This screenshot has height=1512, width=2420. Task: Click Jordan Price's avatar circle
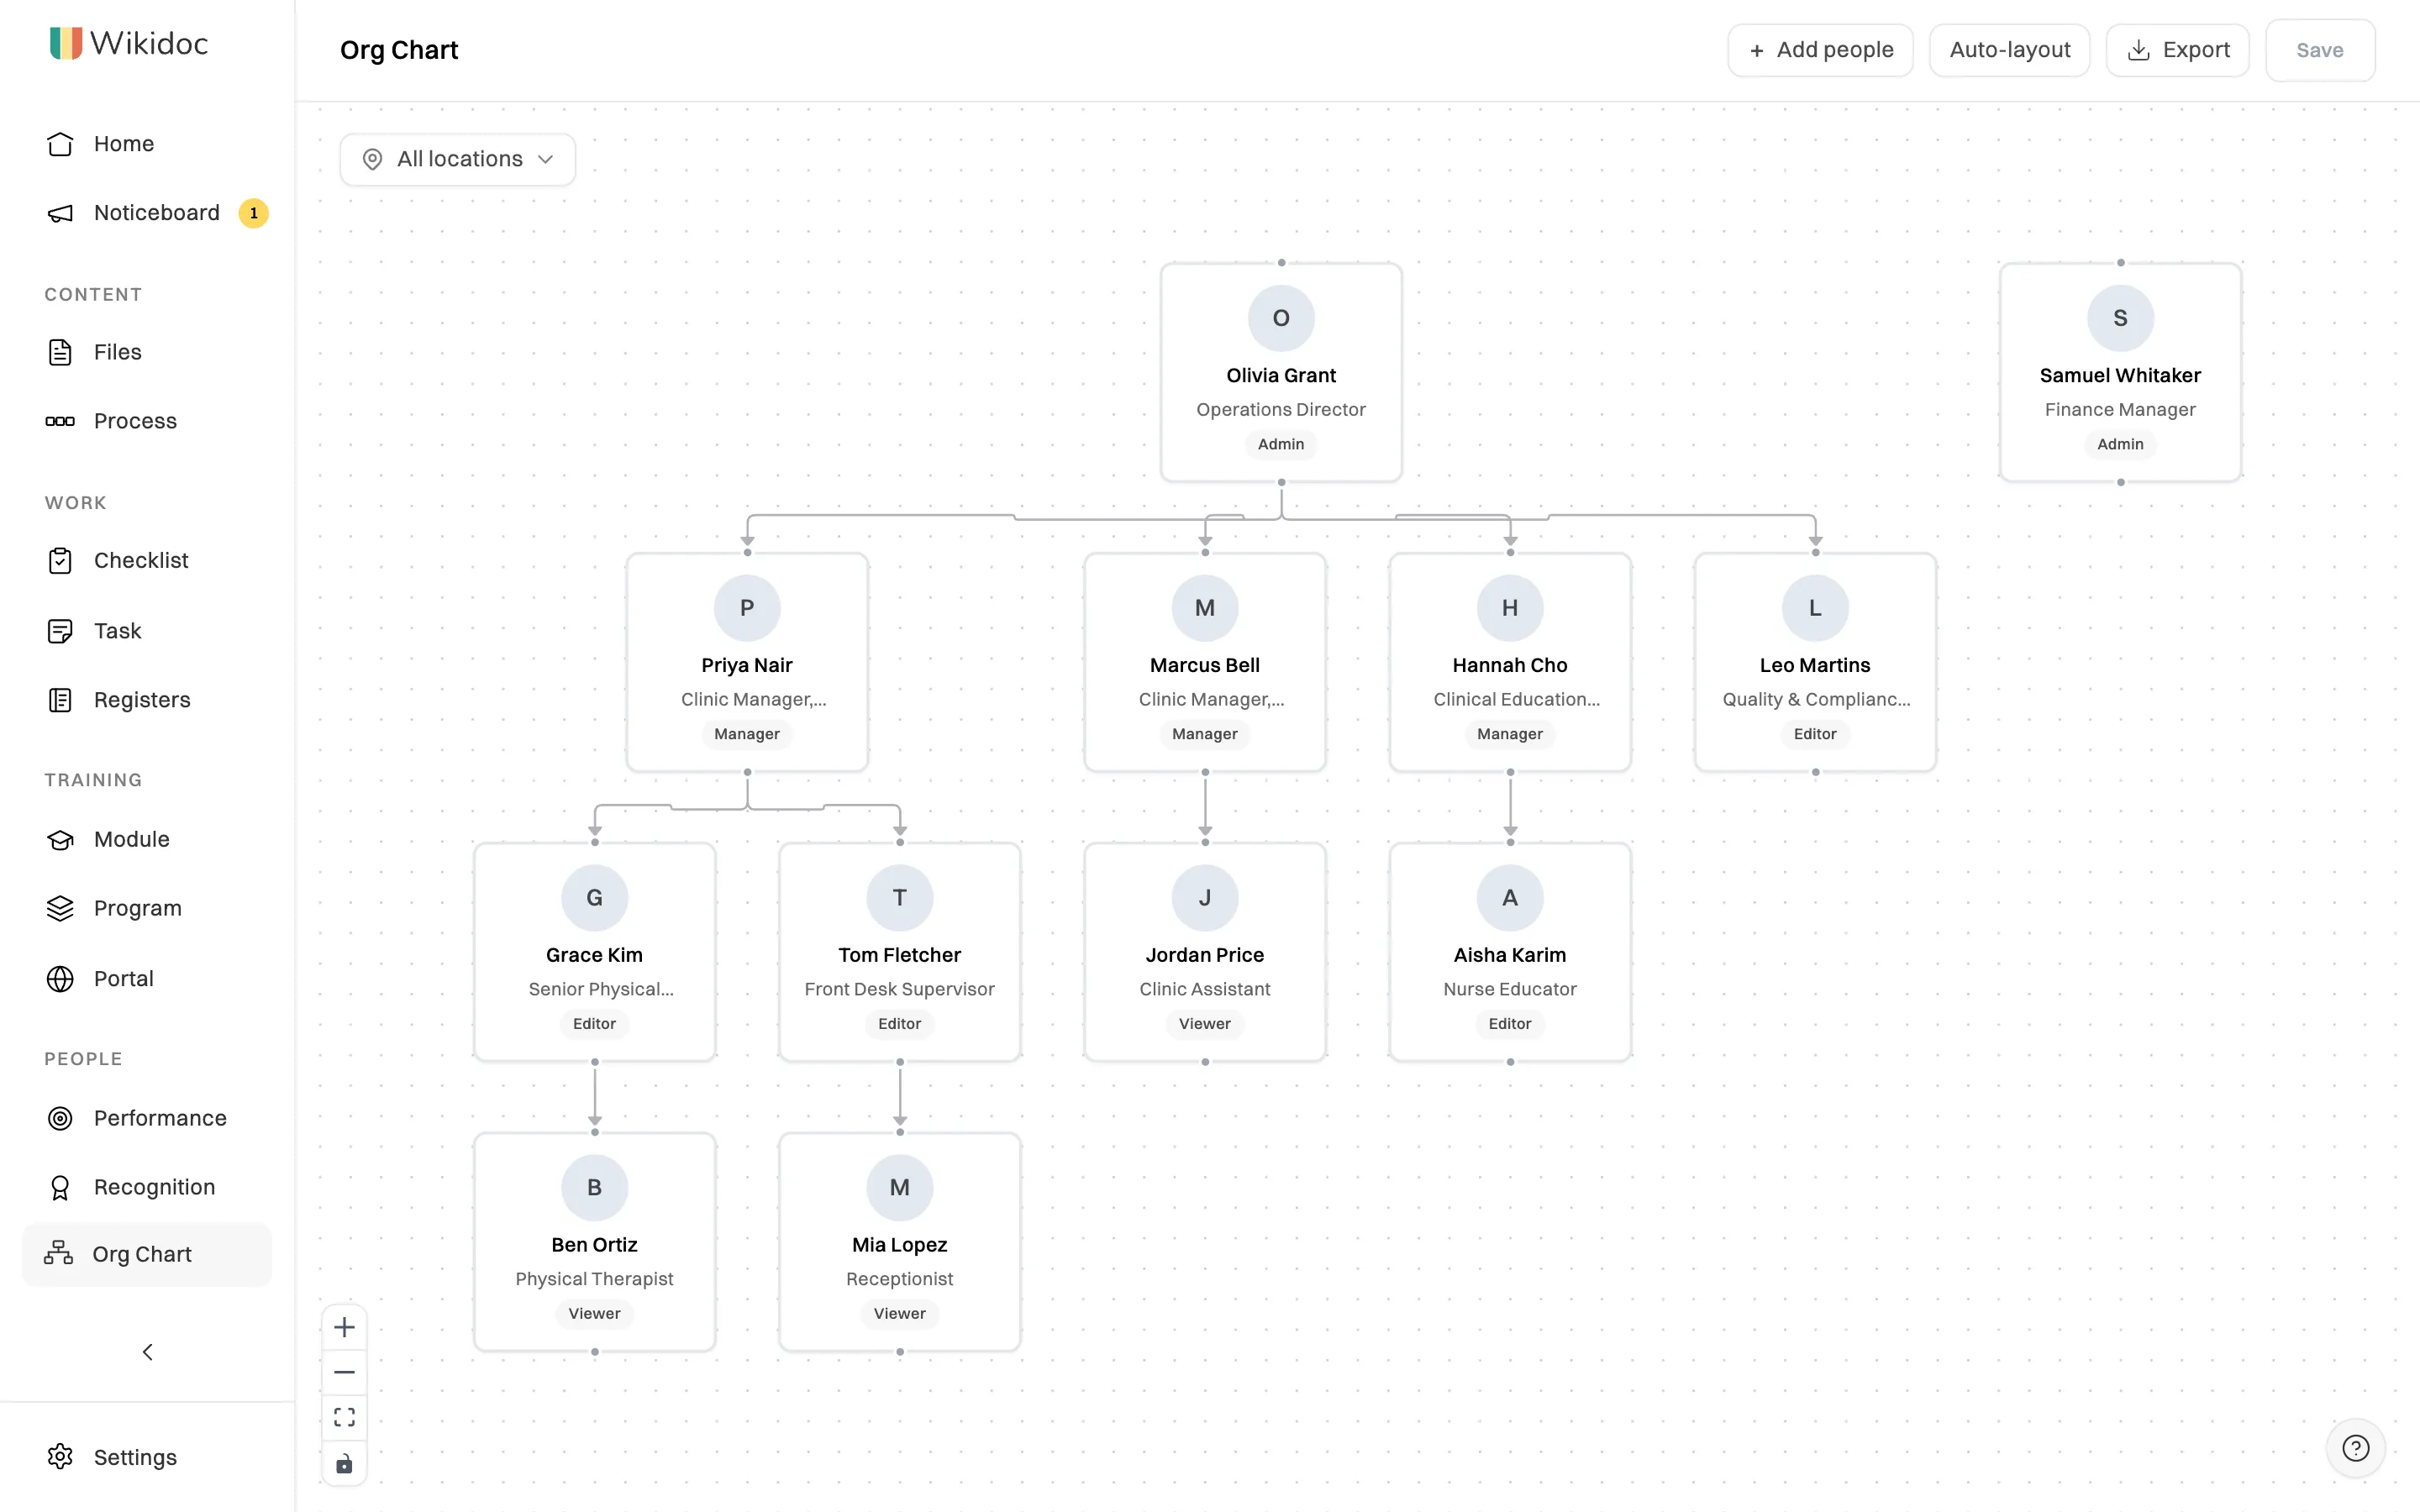(x=1205, y=898)
